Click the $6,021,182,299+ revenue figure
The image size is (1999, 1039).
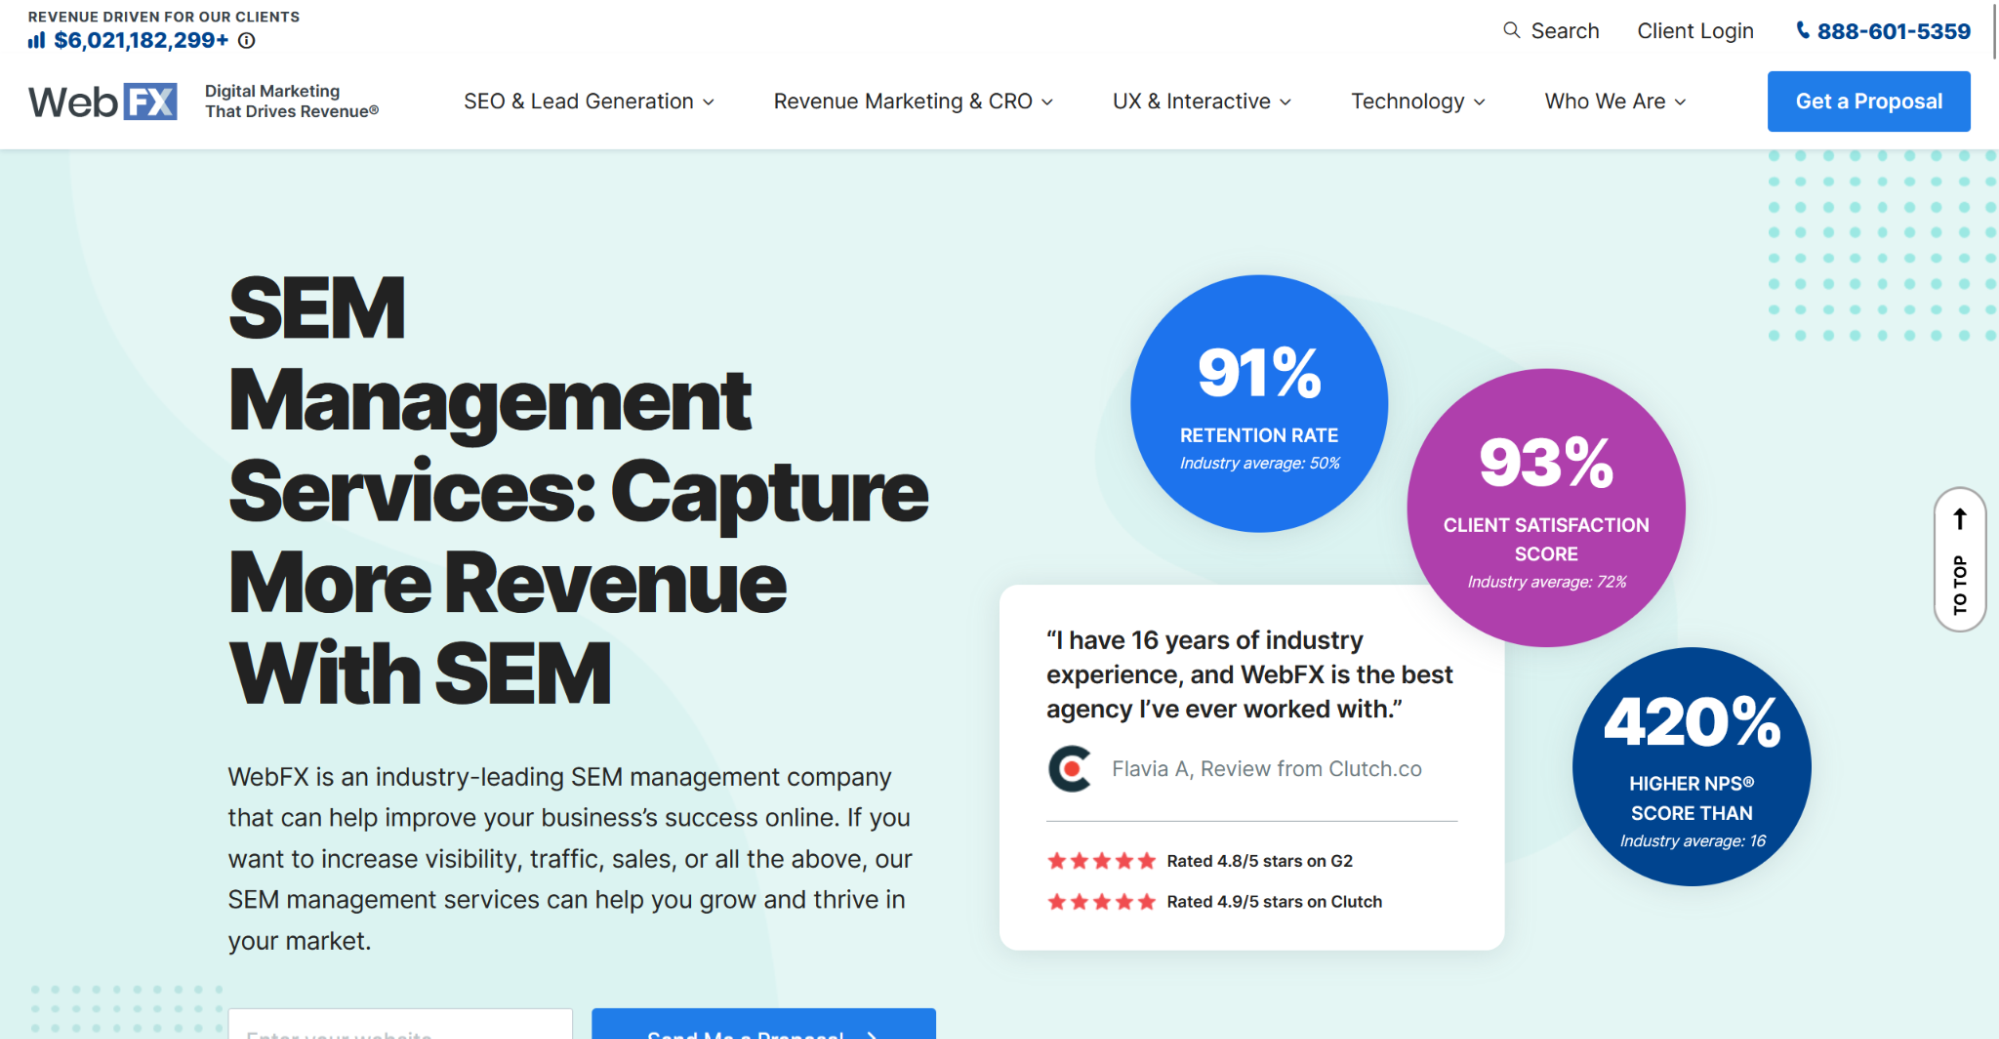(x=141, y=40)
